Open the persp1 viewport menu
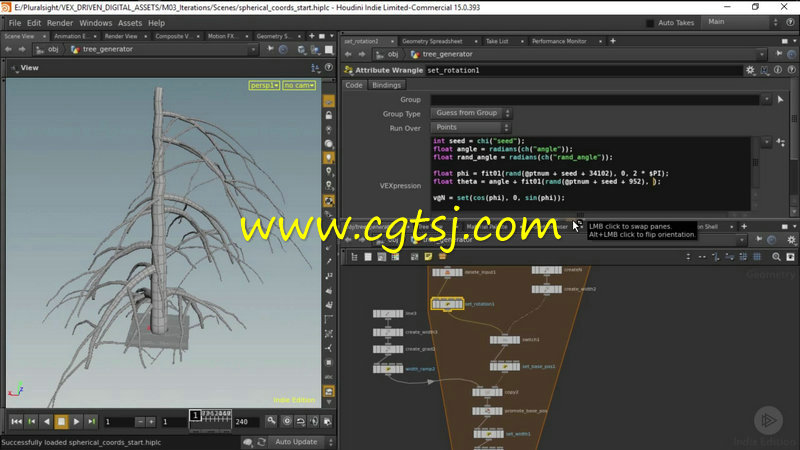 pyautogui.click(x=264, y=85)
